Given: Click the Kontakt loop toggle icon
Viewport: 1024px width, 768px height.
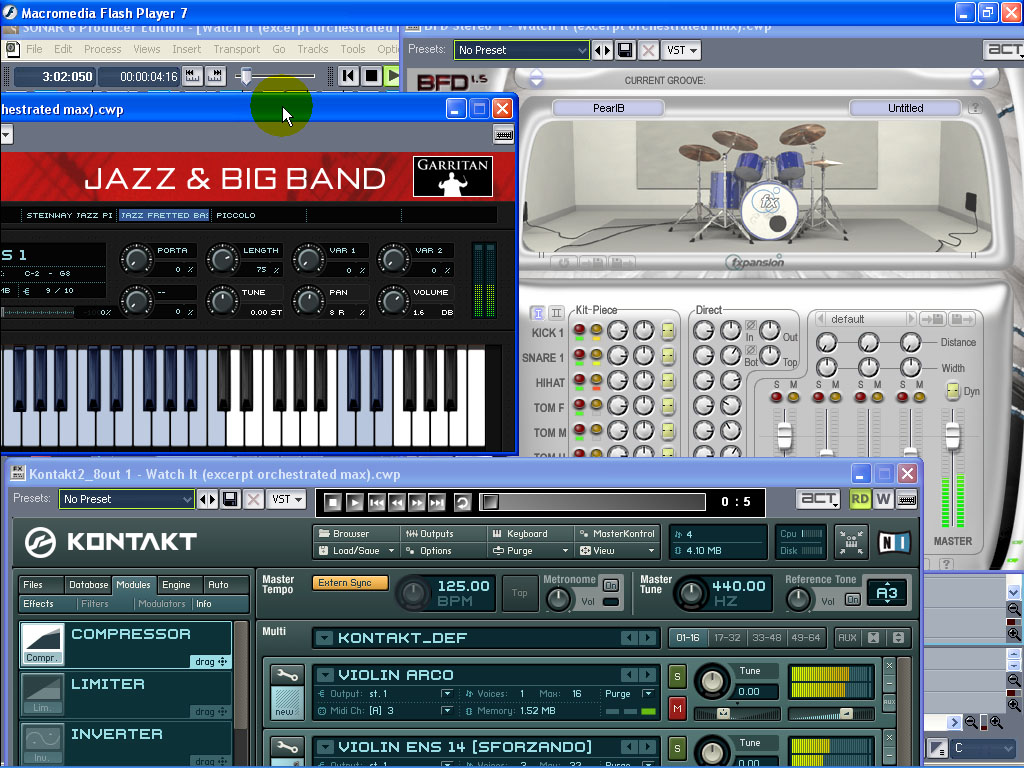Looking at the screenshot, I should coord(462,502).
